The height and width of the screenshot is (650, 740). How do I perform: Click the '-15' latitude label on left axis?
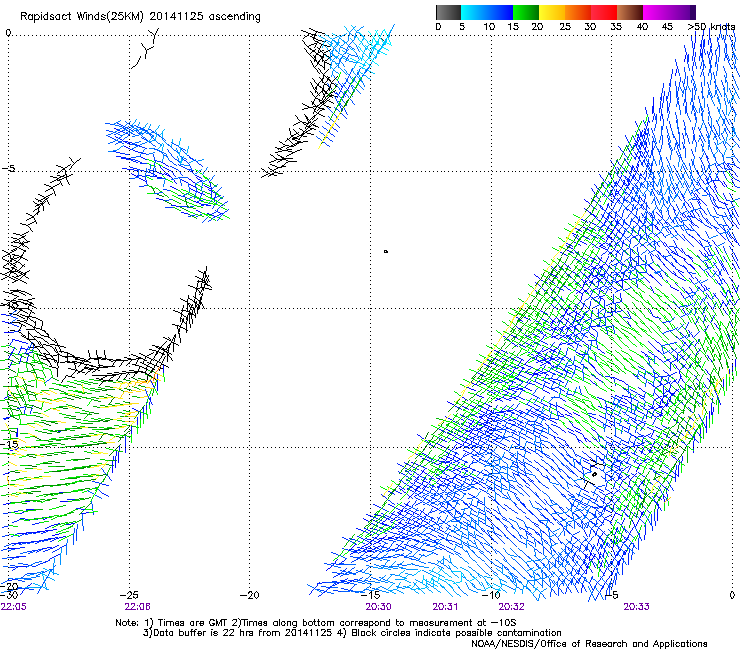point(10,445)
